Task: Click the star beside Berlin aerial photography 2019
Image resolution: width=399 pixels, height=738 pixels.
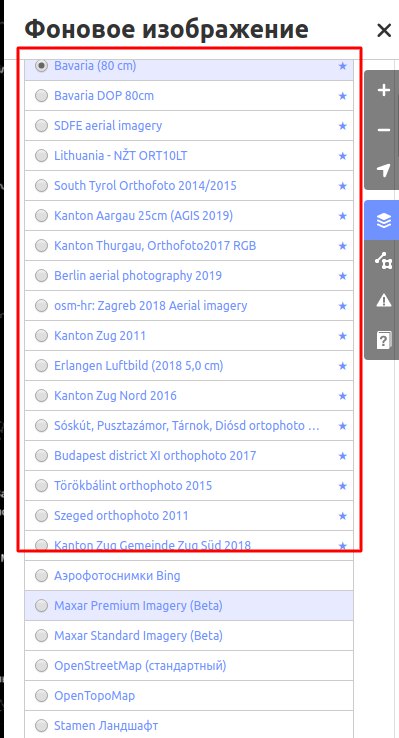Action: [x=343, y=276]
